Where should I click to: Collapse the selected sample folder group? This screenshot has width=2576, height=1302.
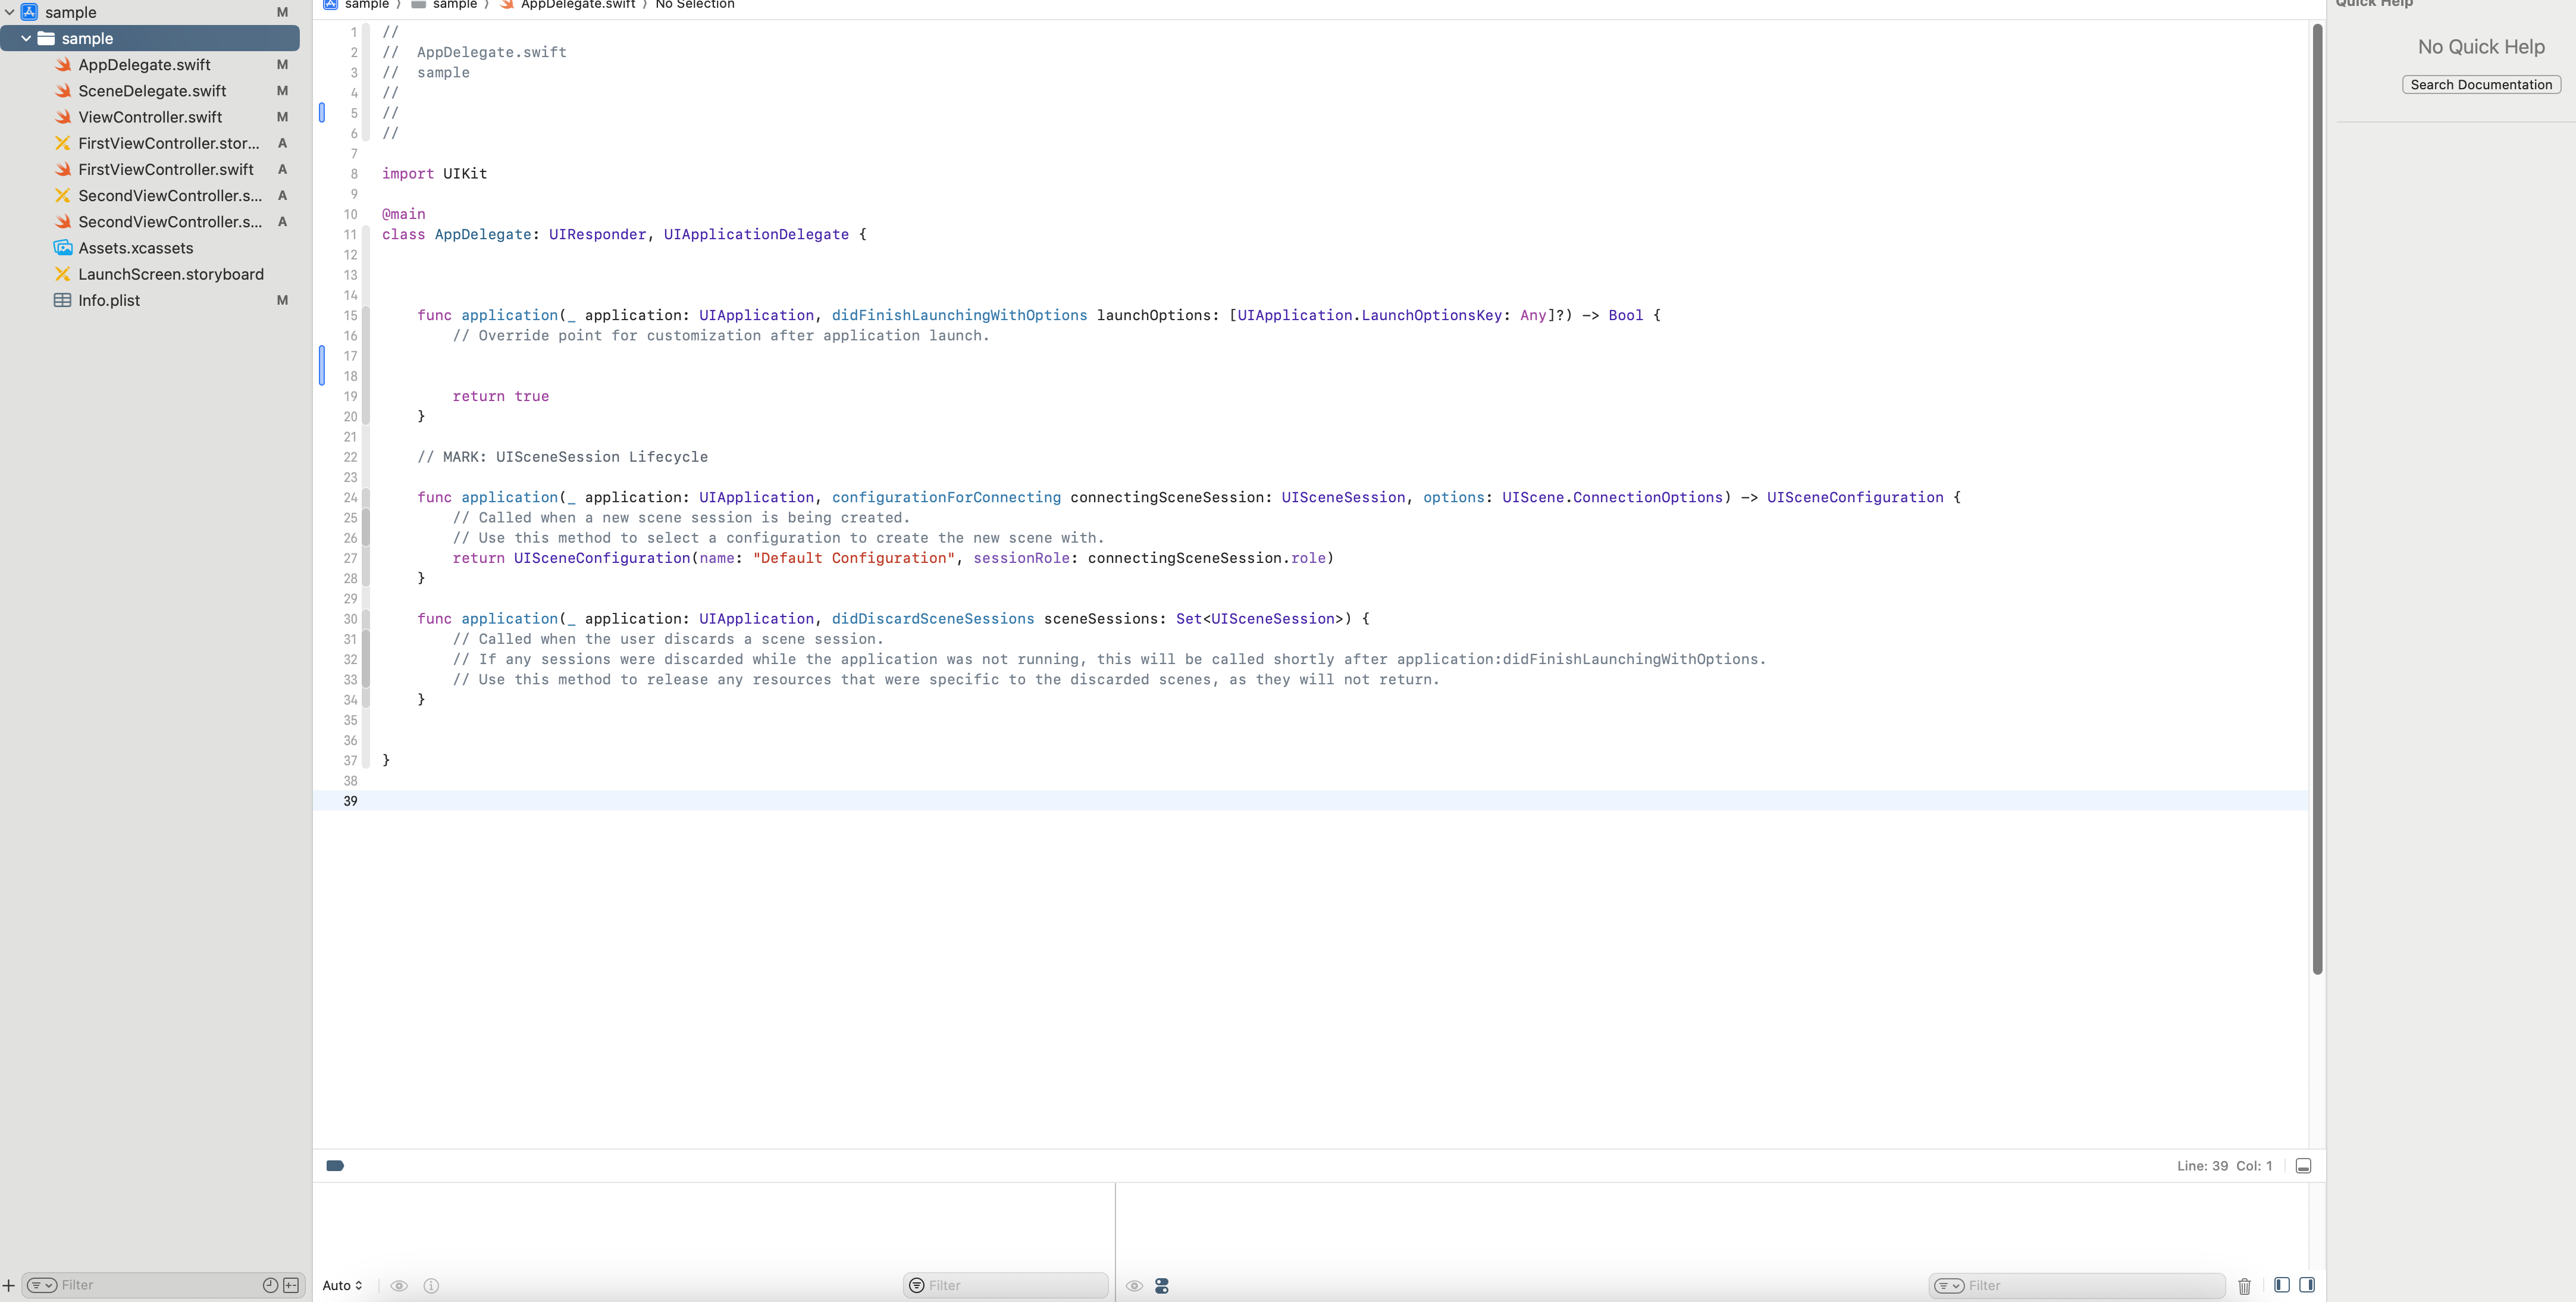(26, 38)
